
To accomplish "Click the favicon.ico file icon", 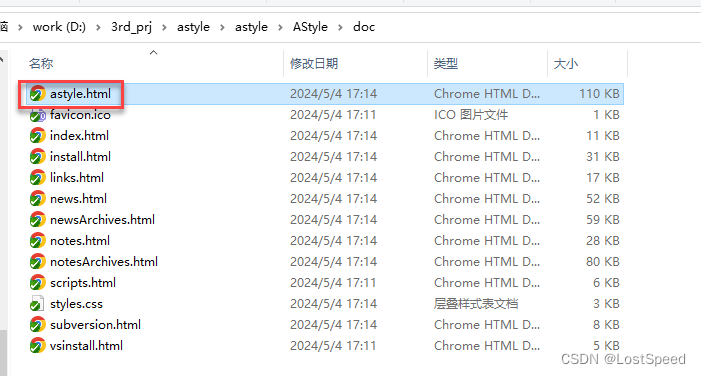I will (38, 115).
